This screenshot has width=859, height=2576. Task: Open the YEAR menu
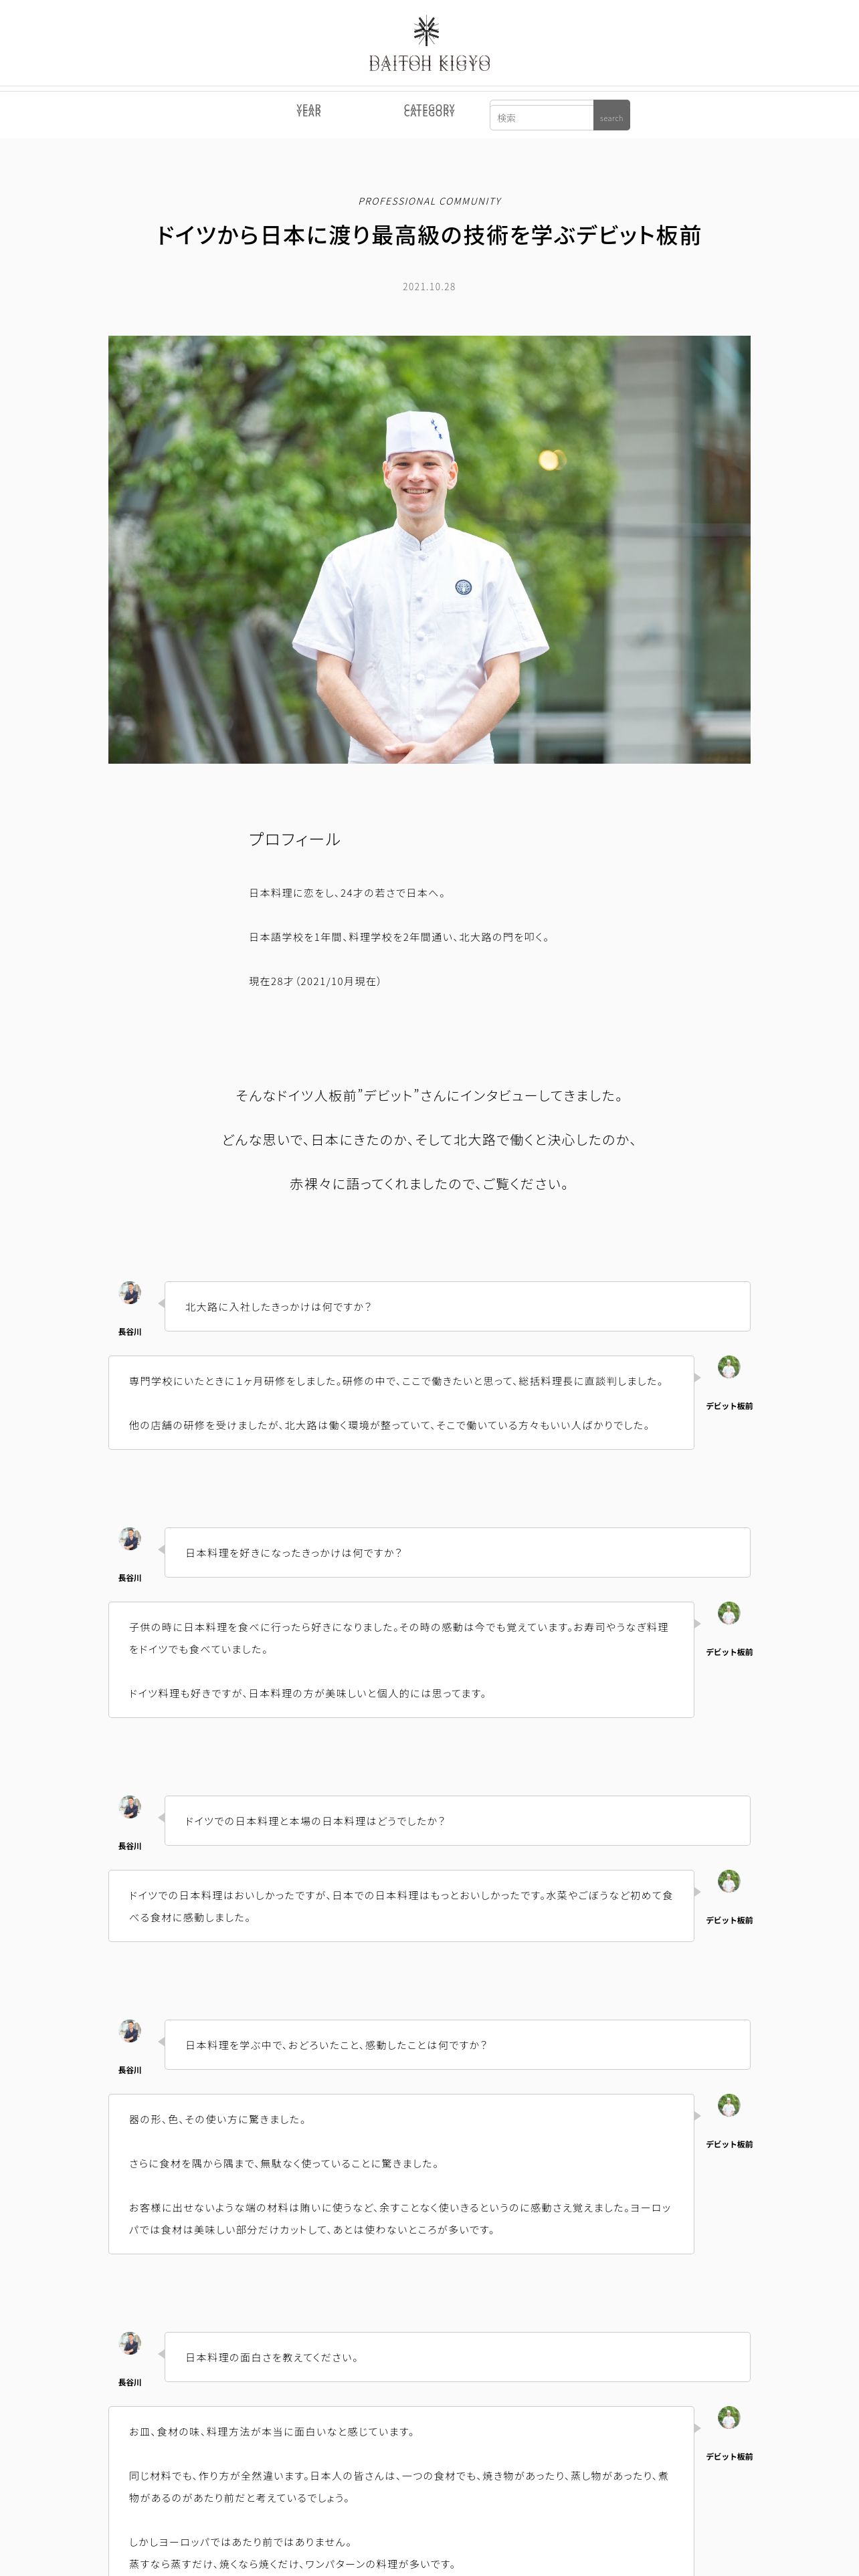(308, 110)
